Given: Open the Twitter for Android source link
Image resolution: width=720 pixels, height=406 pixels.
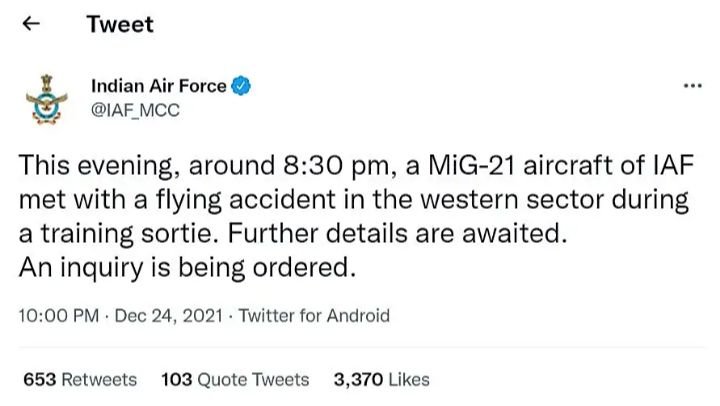Looking at the screenshot, I should click(314, 316).
